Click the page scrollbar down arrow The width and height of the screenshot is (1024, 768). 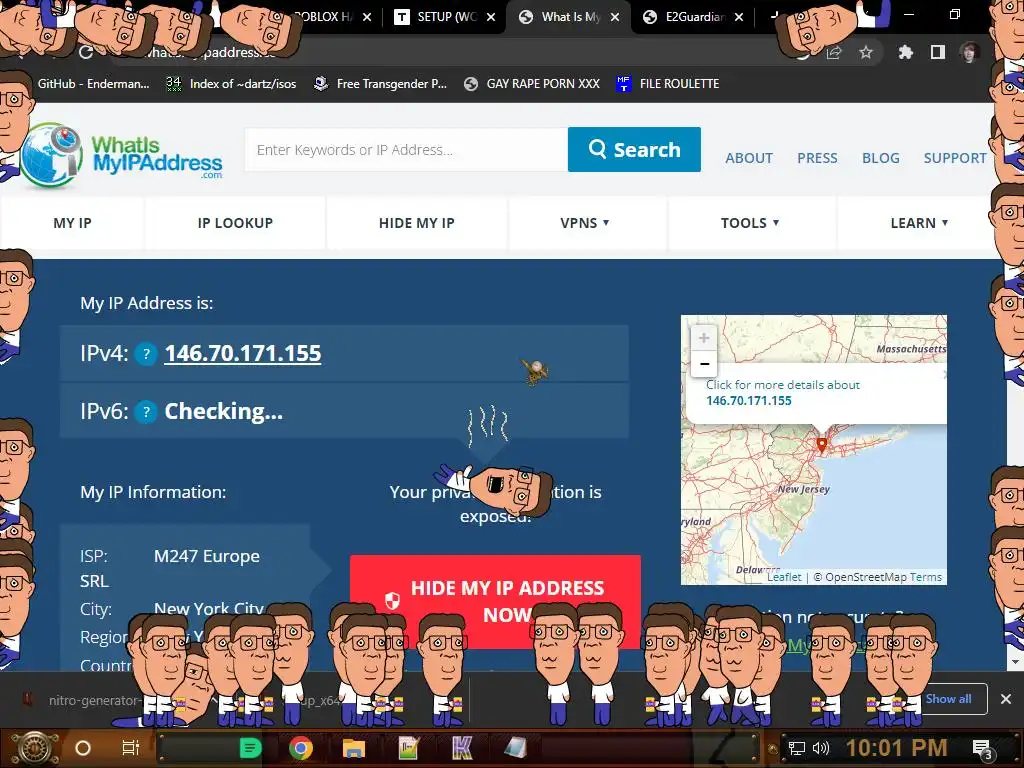coord(1014,662)
